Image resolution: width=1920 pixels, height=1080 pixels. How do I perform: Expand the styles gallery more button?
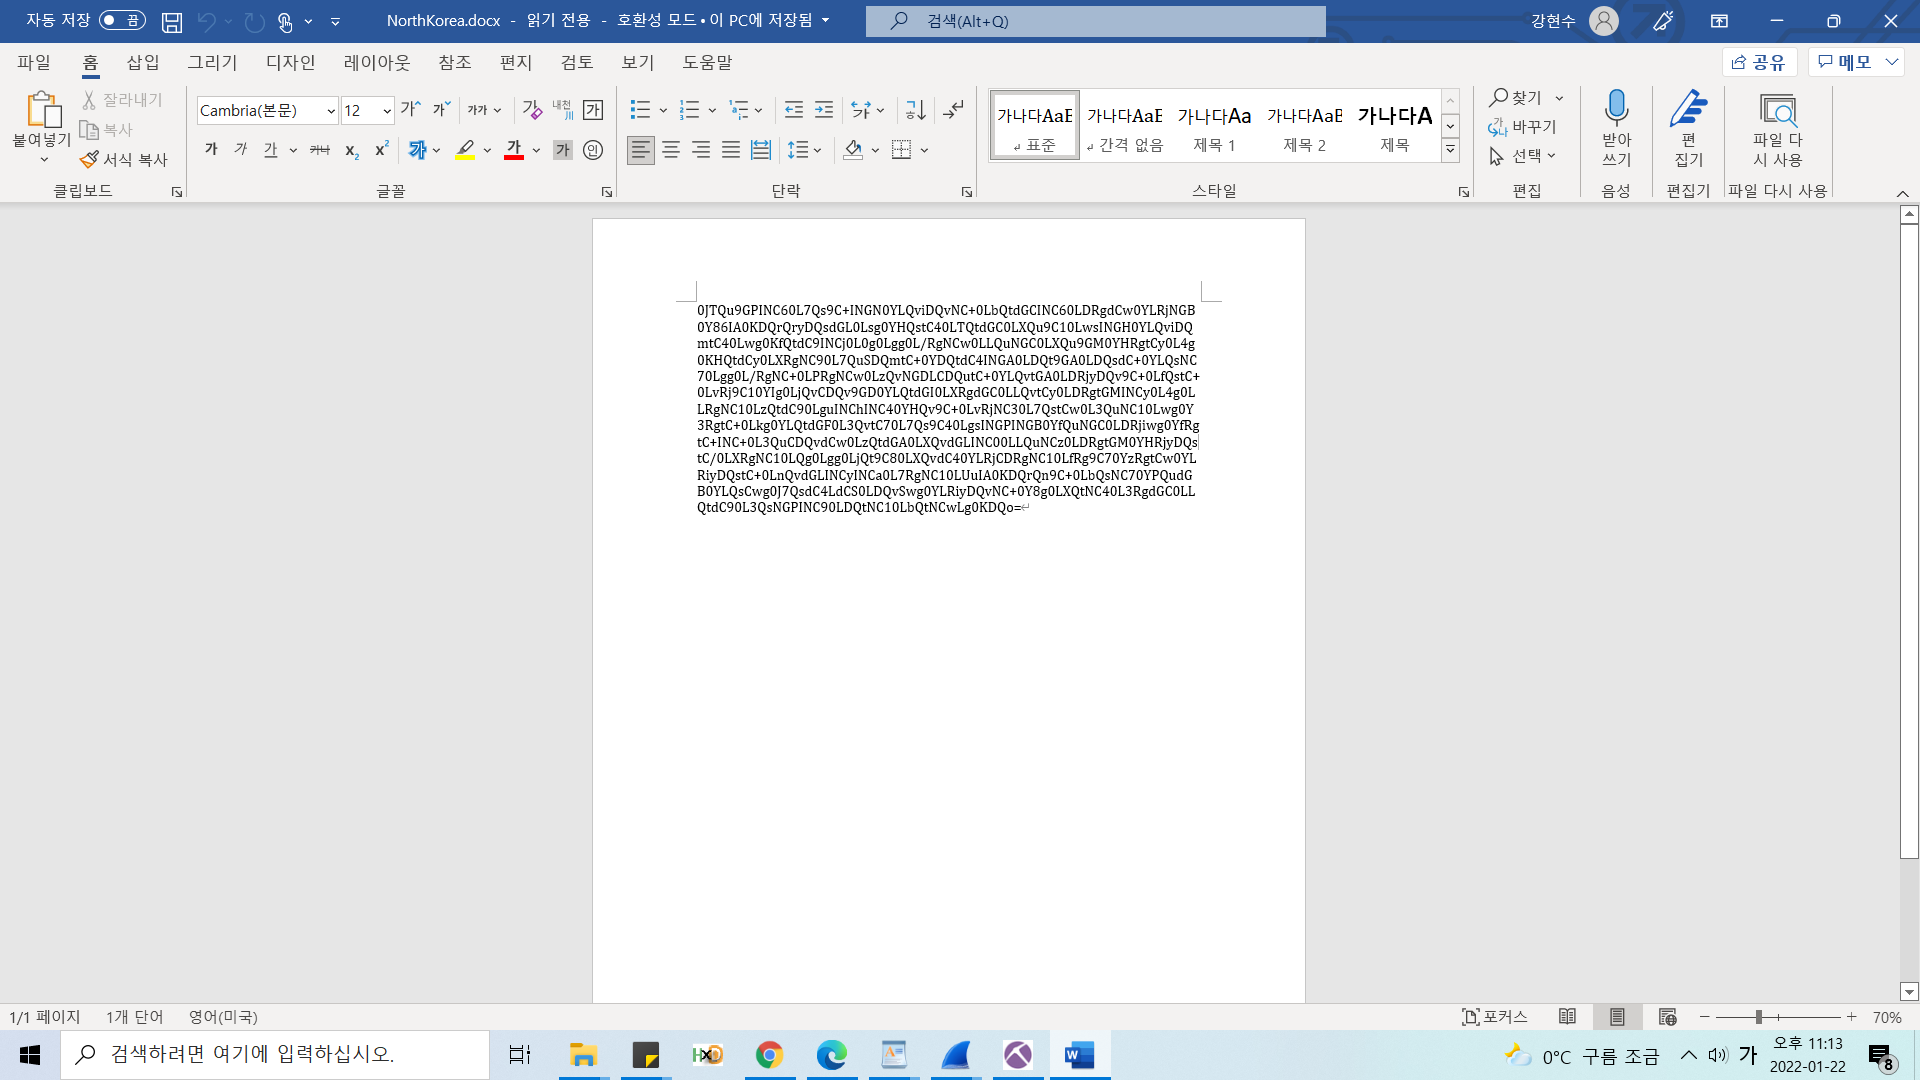pos(1450,150)
